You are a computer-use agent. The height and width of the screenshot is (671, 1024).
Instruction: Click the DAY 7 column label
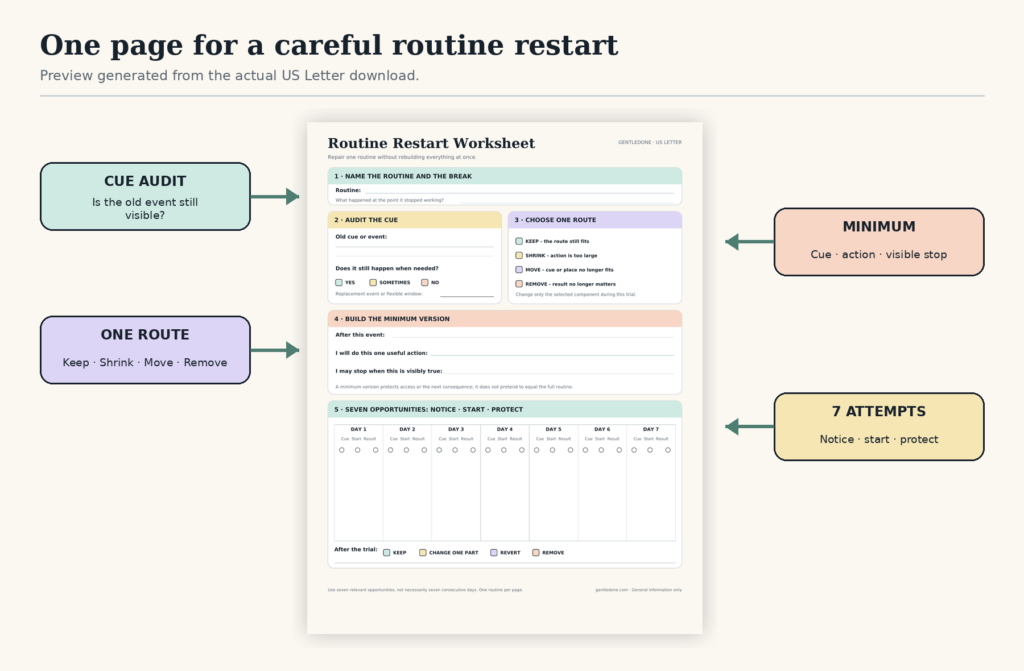coord(651,429)
